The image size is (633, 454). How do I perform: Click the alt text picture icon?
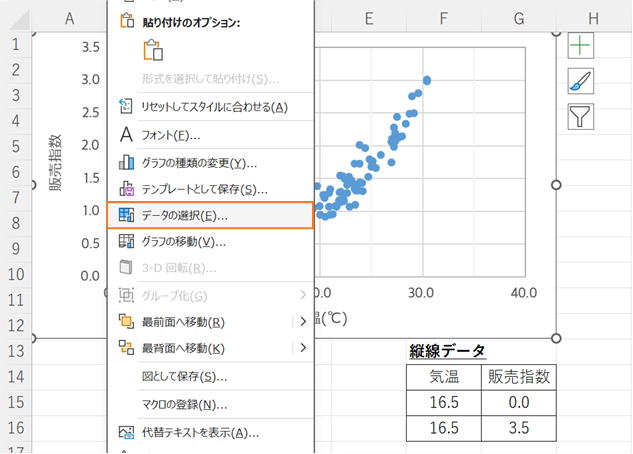(x=126, y=433)
